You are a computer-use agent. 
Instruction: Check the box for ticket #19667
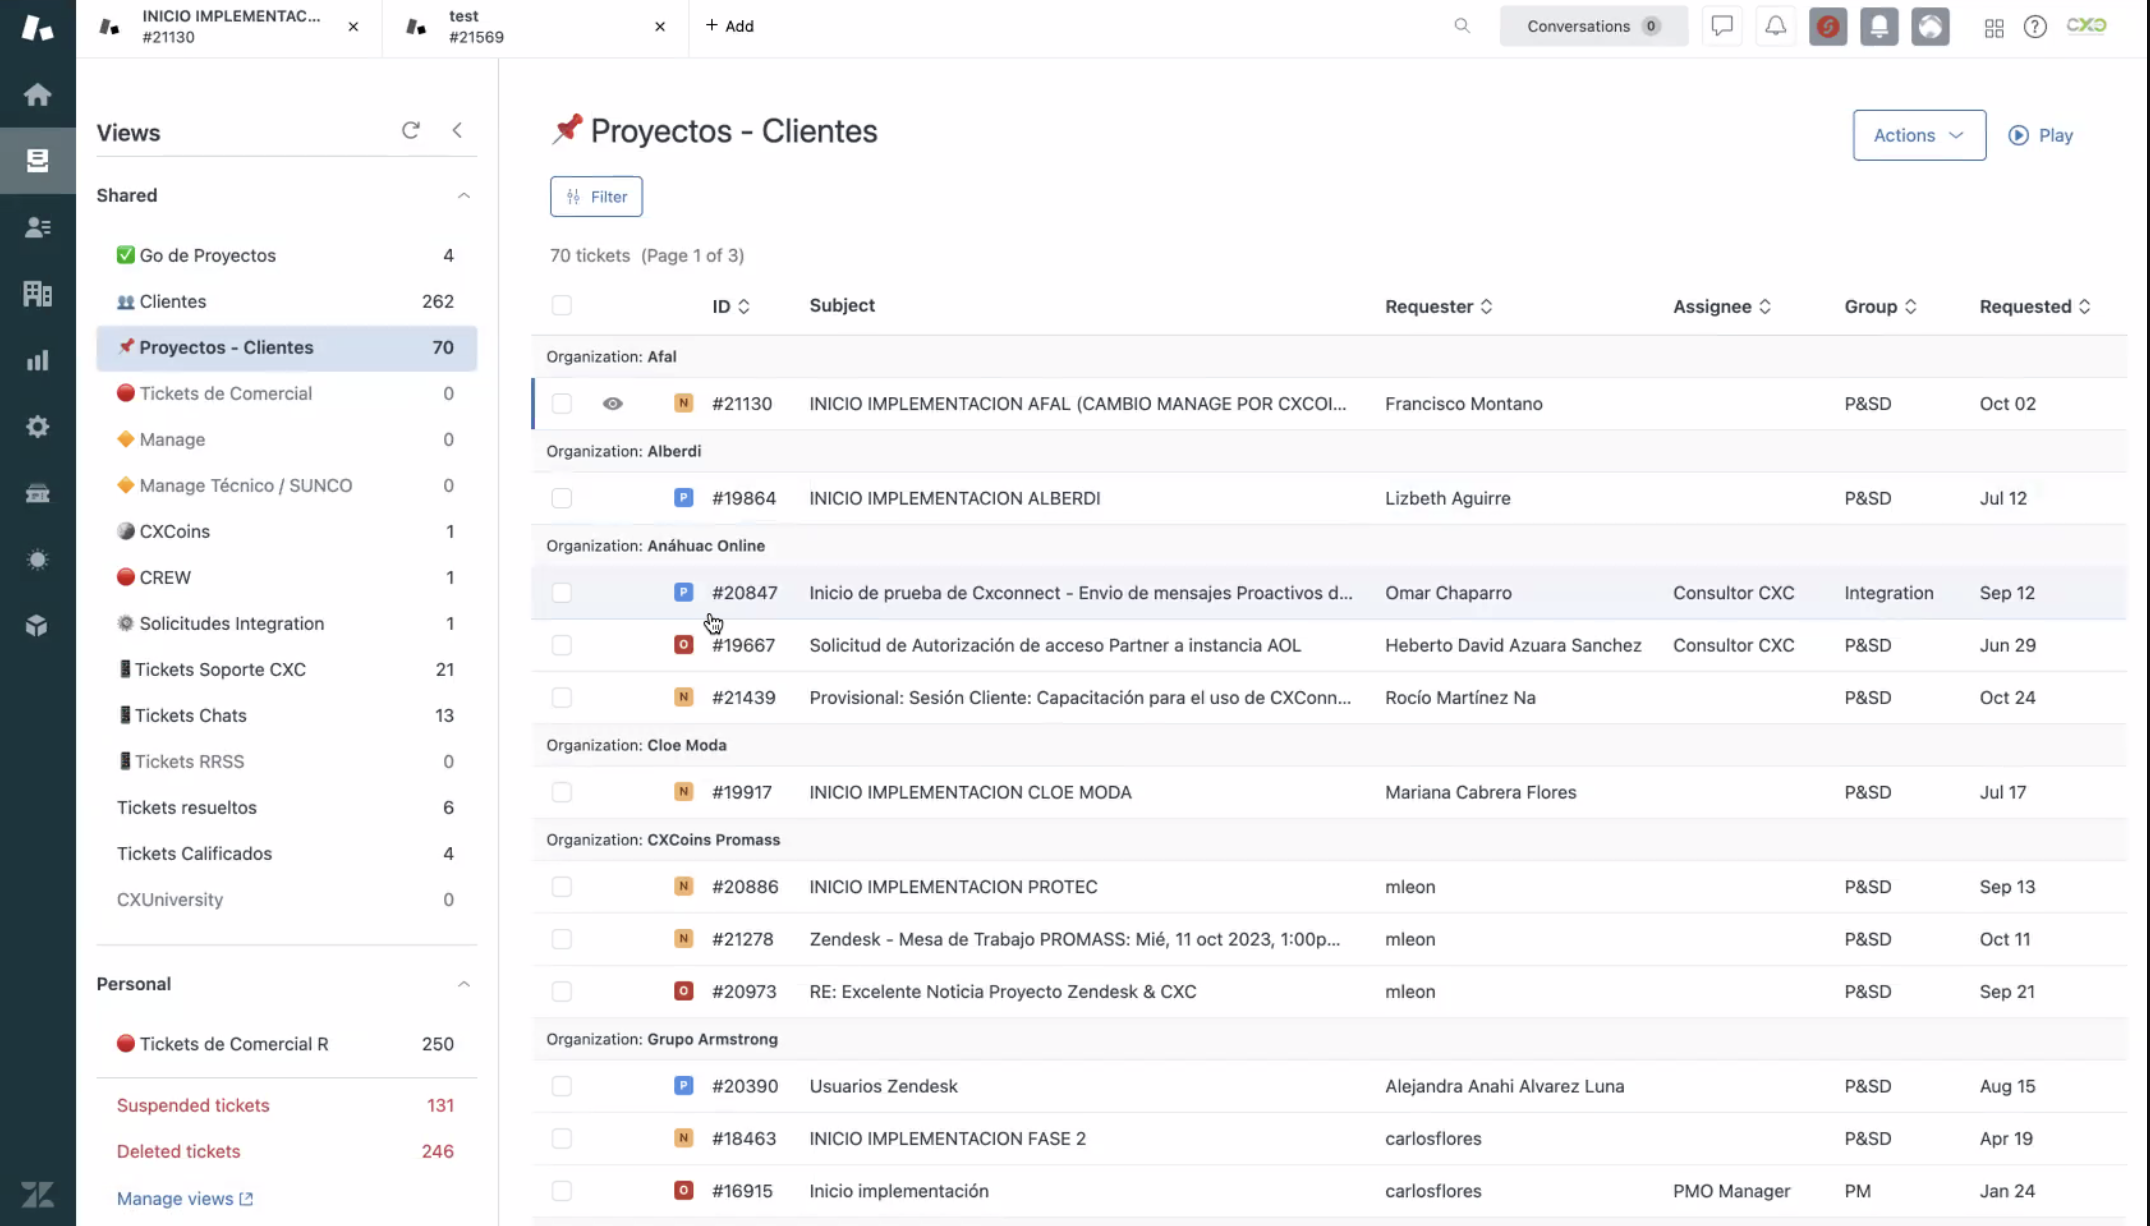pyautogui.click(x=562, y=645)
